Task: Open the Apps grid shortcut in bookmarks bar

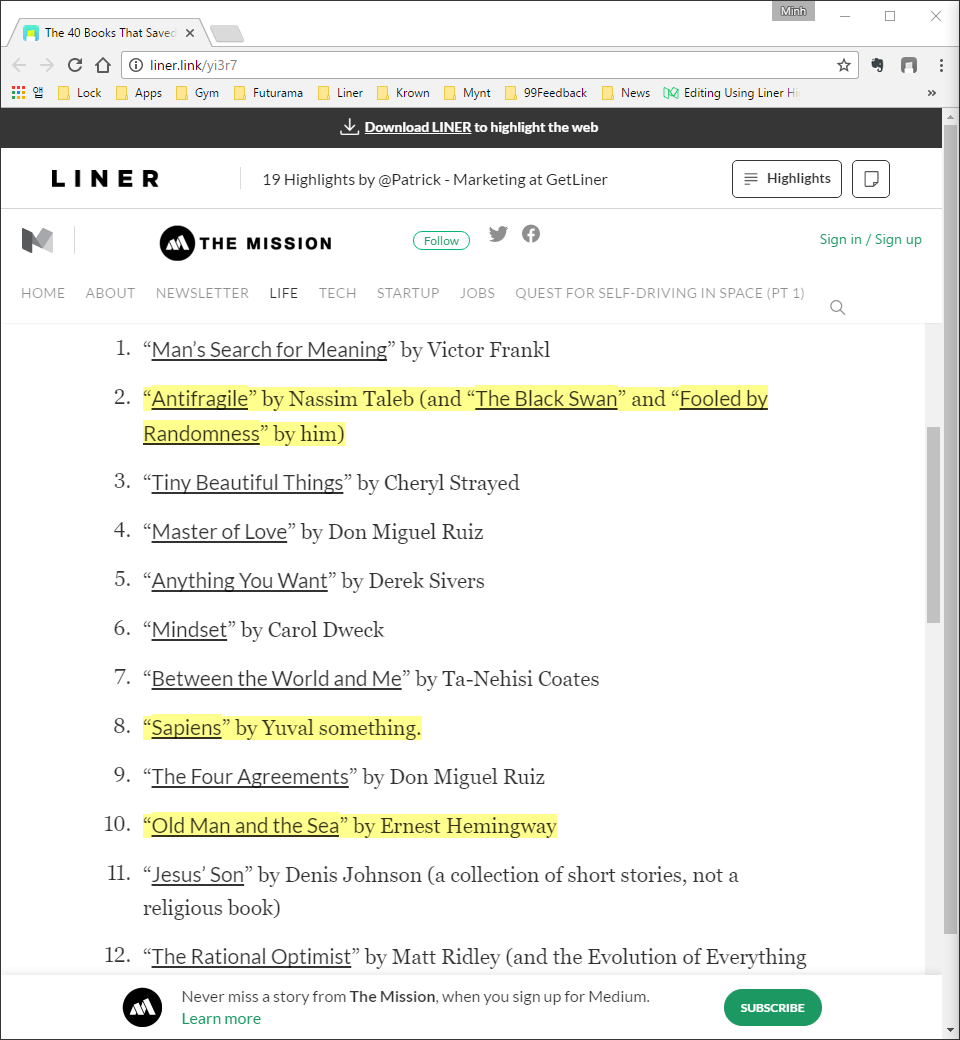Action: pyautogui.click(x=19, y=93)
